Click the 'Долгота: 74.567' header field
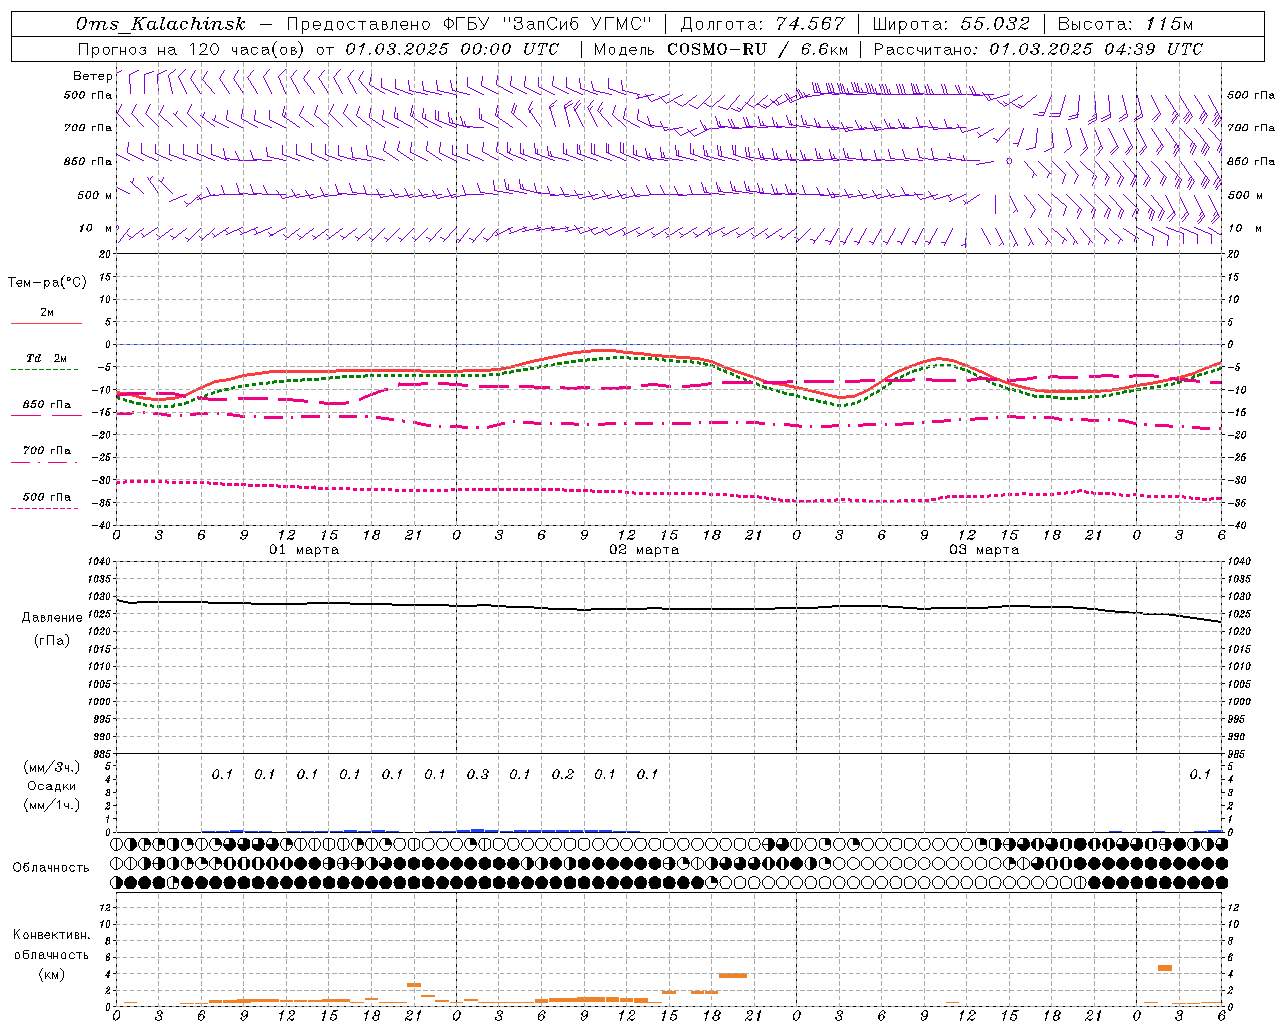 tap(762, 24)
